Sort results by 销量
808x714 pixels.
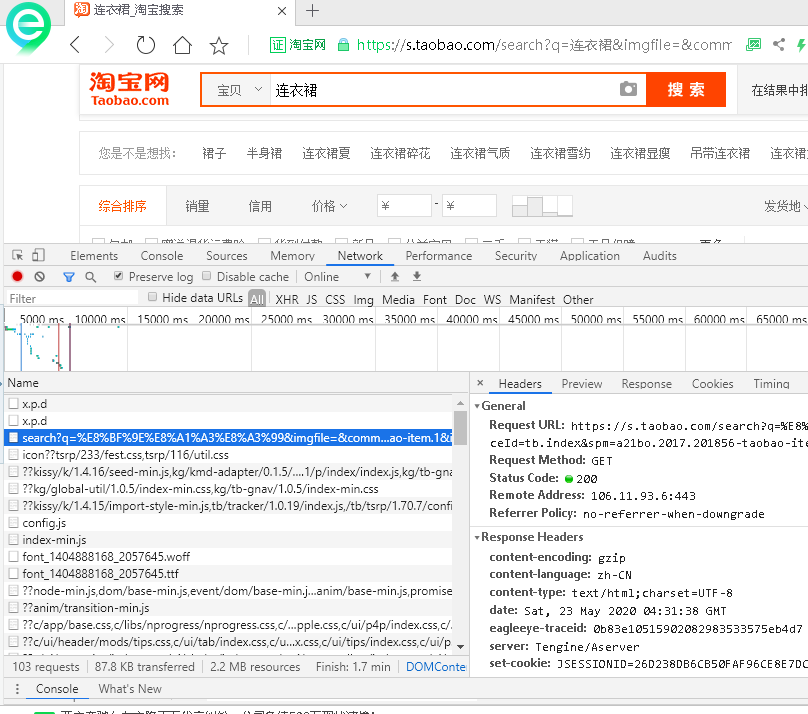tap(197, 206)
